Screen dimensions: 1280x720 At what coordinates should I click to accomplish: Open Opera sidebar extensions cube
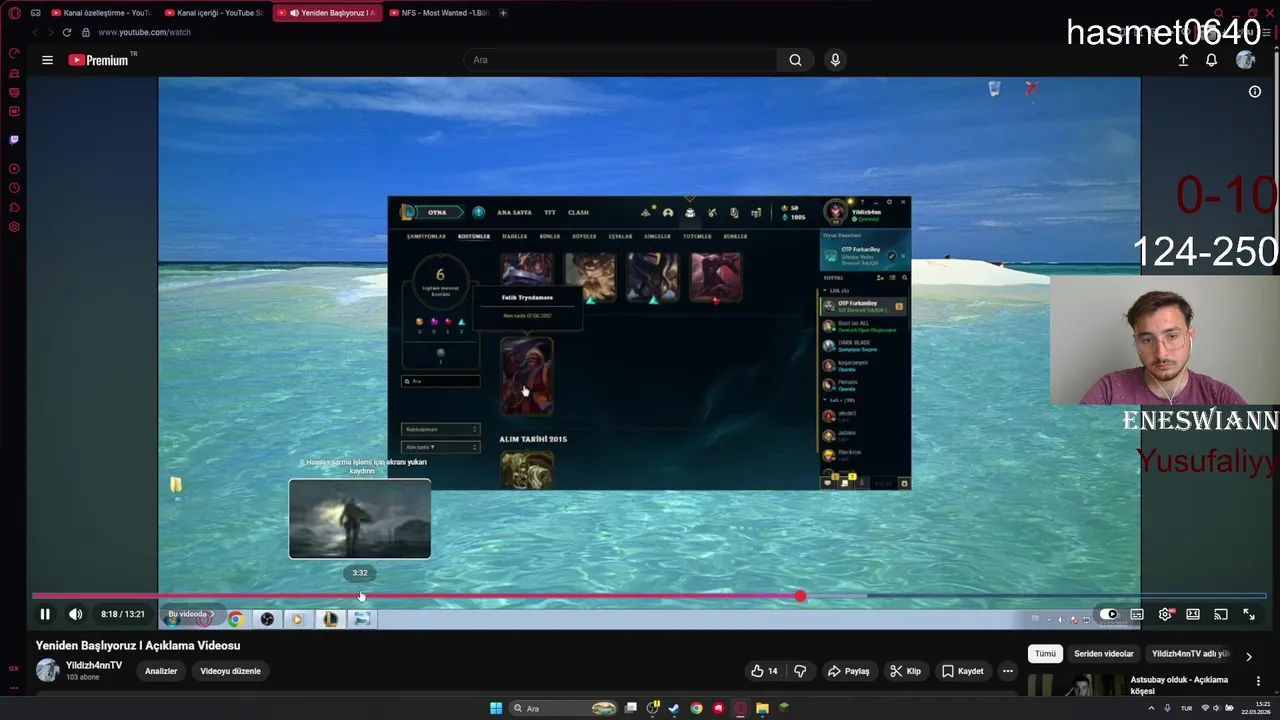(x=14, y=207)
